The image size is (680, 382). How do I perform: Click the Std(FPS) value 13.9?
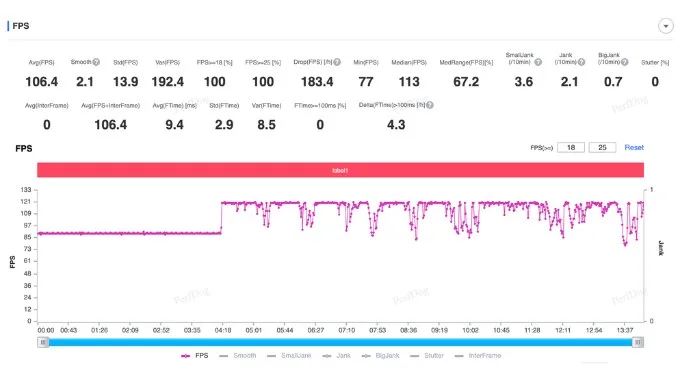tap(126, 82)
